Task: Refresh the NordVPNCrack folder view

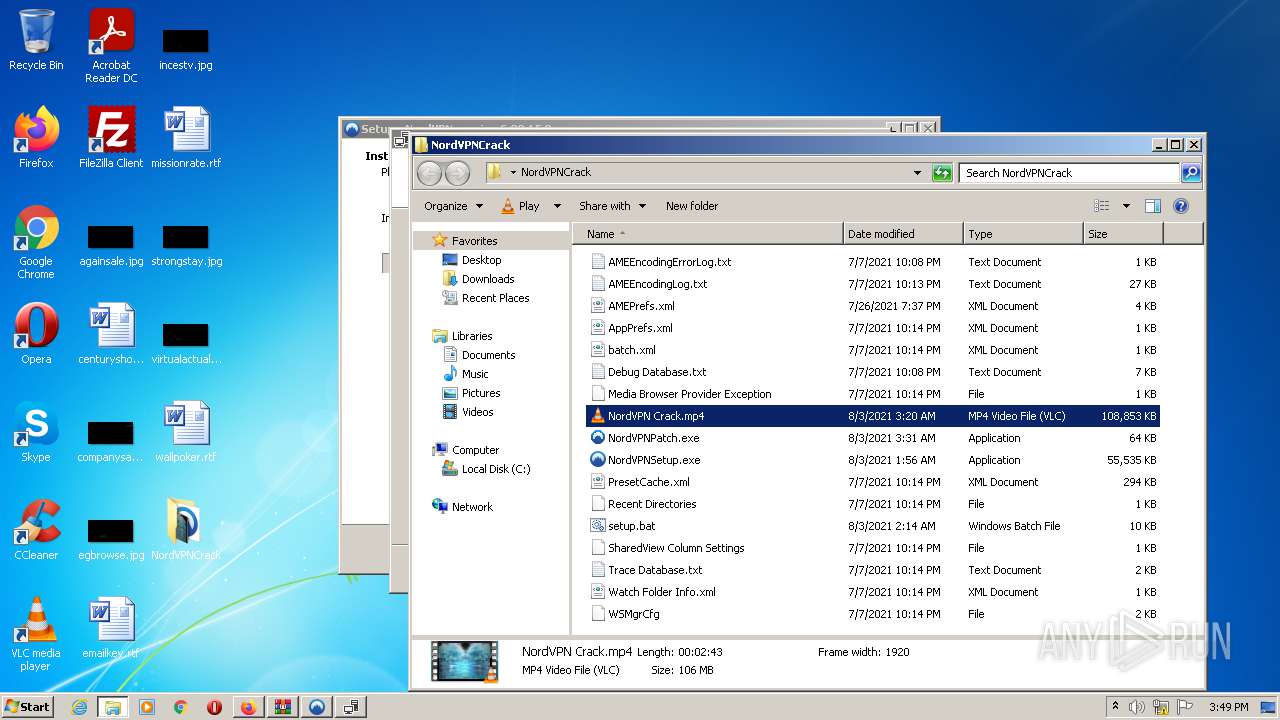Action: coord(942,173)
